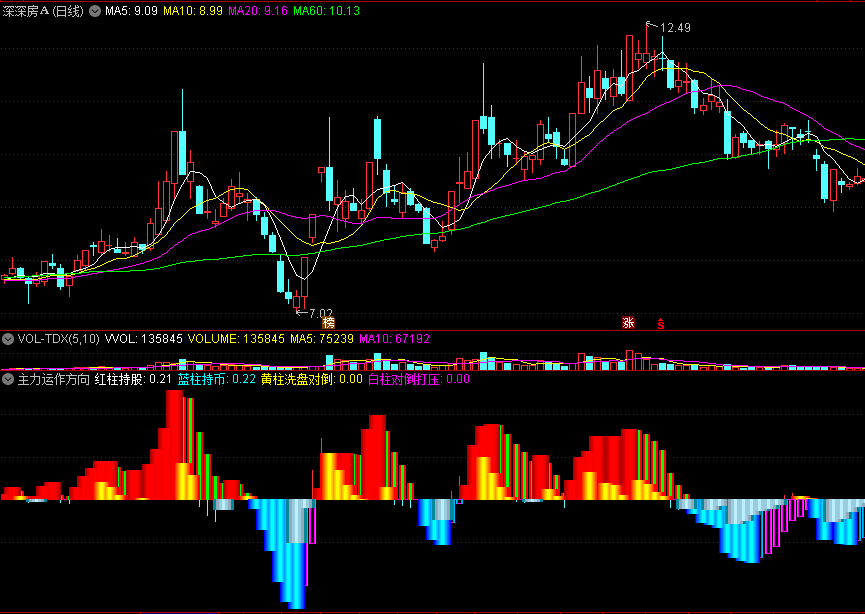
Task: Click the MA5: 9.09 label in price header
Action: tap(131, 11)
